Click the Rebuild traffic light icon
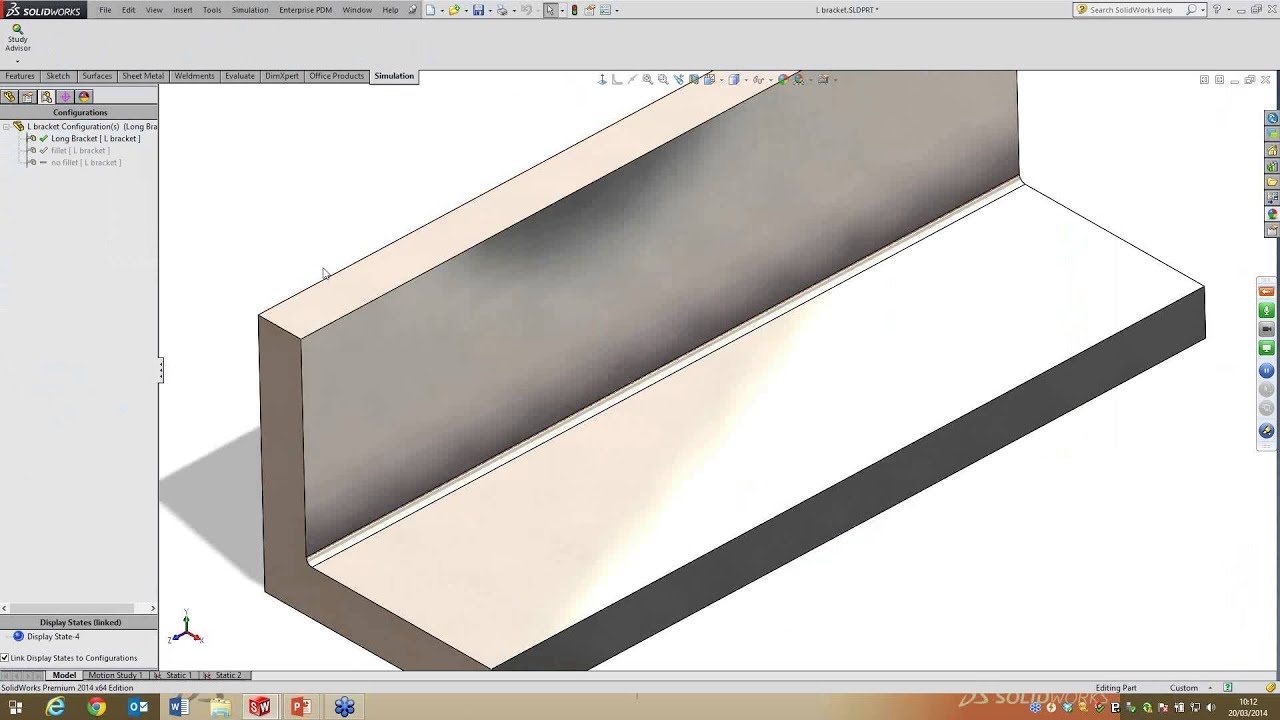This screenshot has width=1280, height=720. click(574, 10)
